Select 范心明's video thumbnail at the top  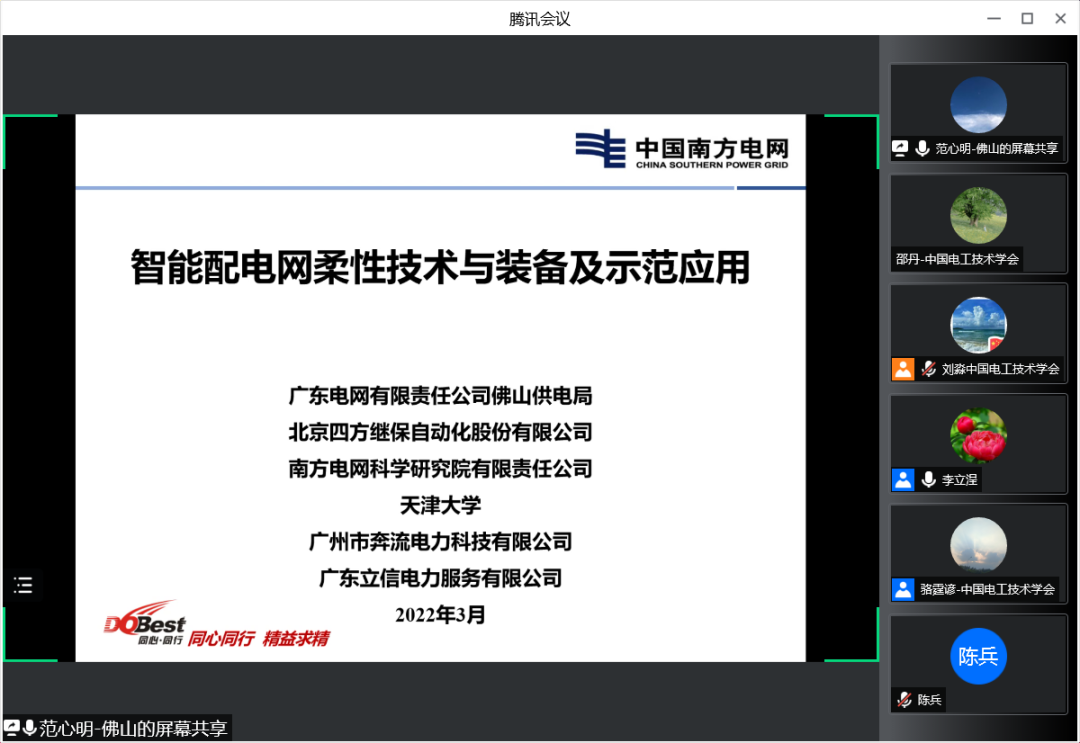(978, 103)
